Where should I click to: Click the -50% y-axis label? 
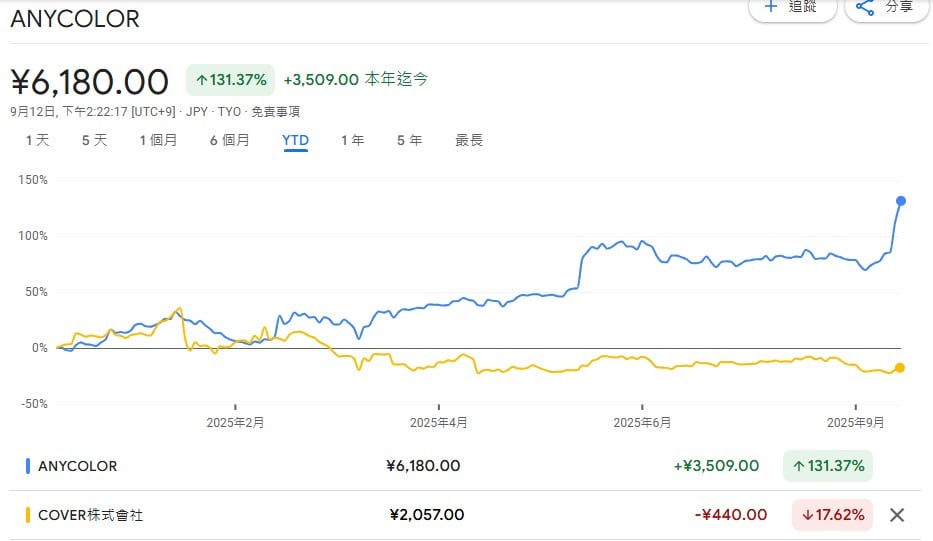(34, 404)
